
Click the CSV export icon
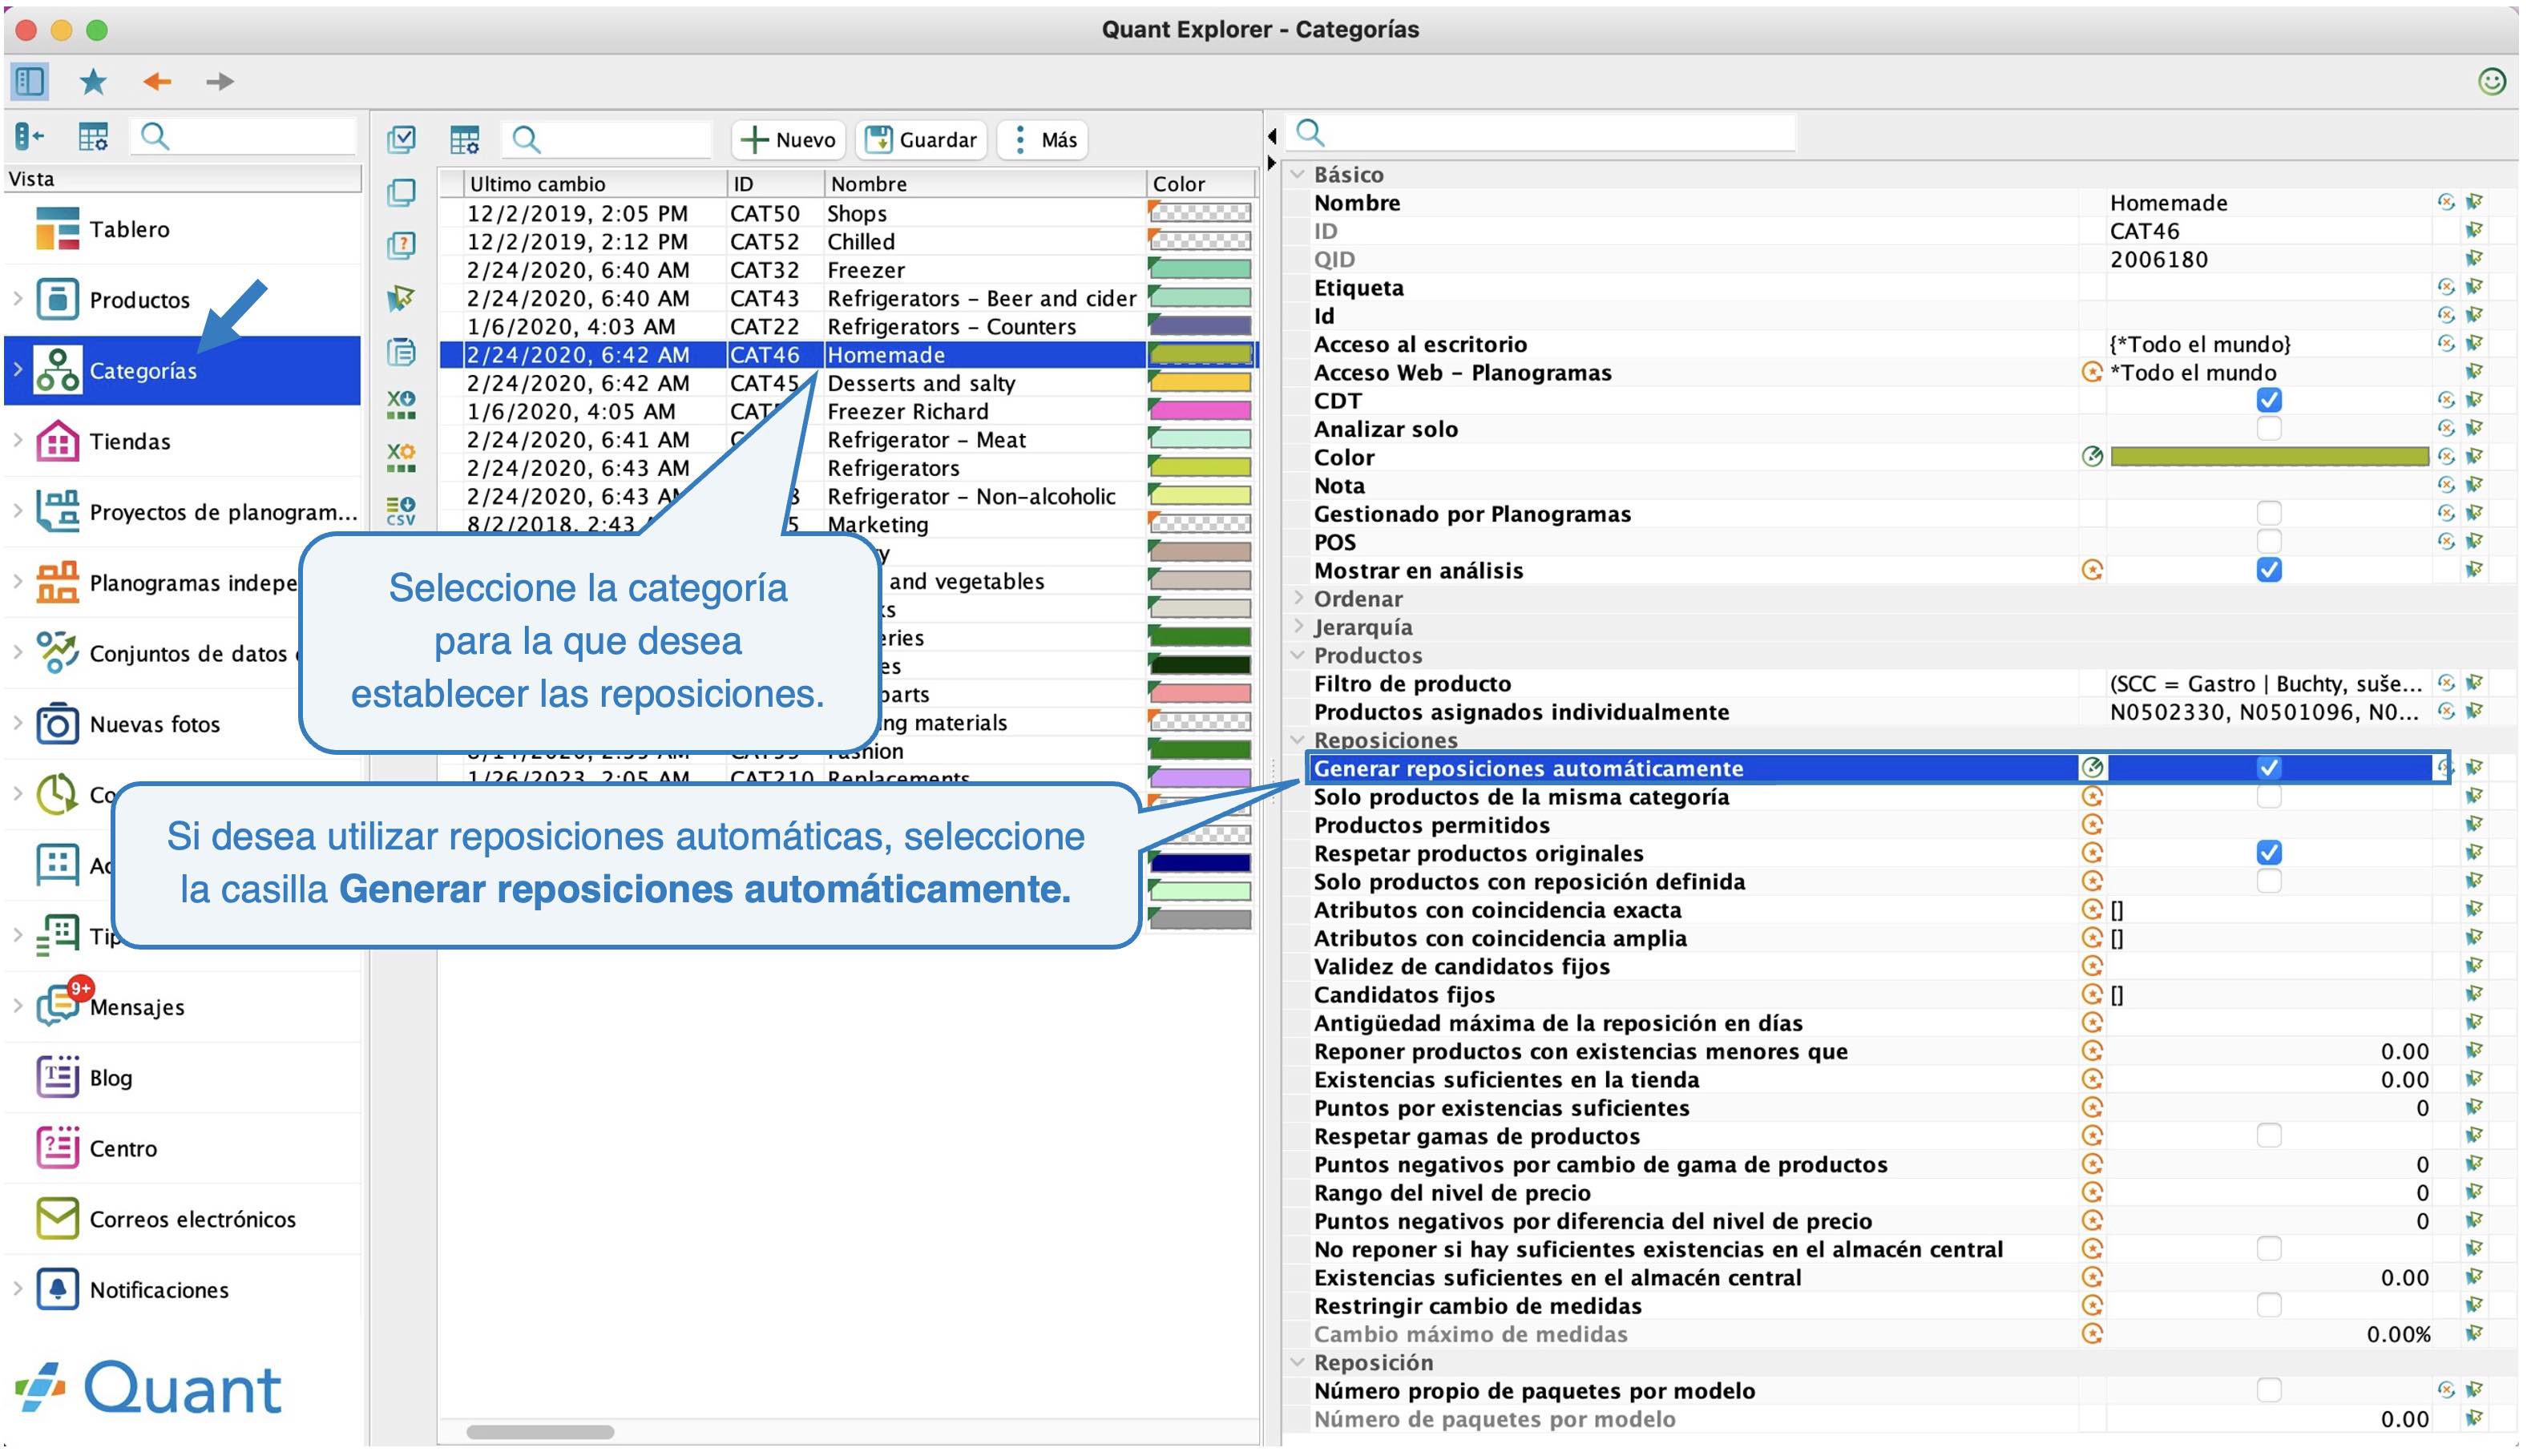pos(401,511)
